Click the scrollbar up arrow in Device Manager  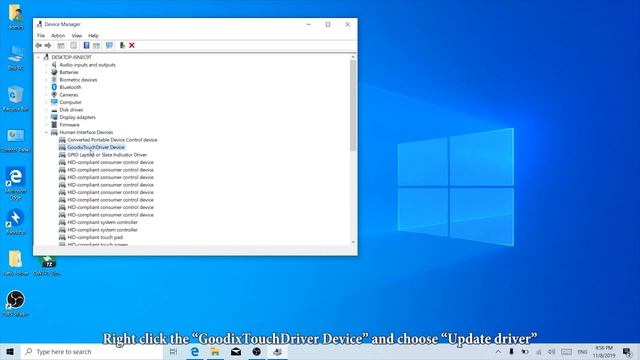pyautogui.click(x=353, y=57)
